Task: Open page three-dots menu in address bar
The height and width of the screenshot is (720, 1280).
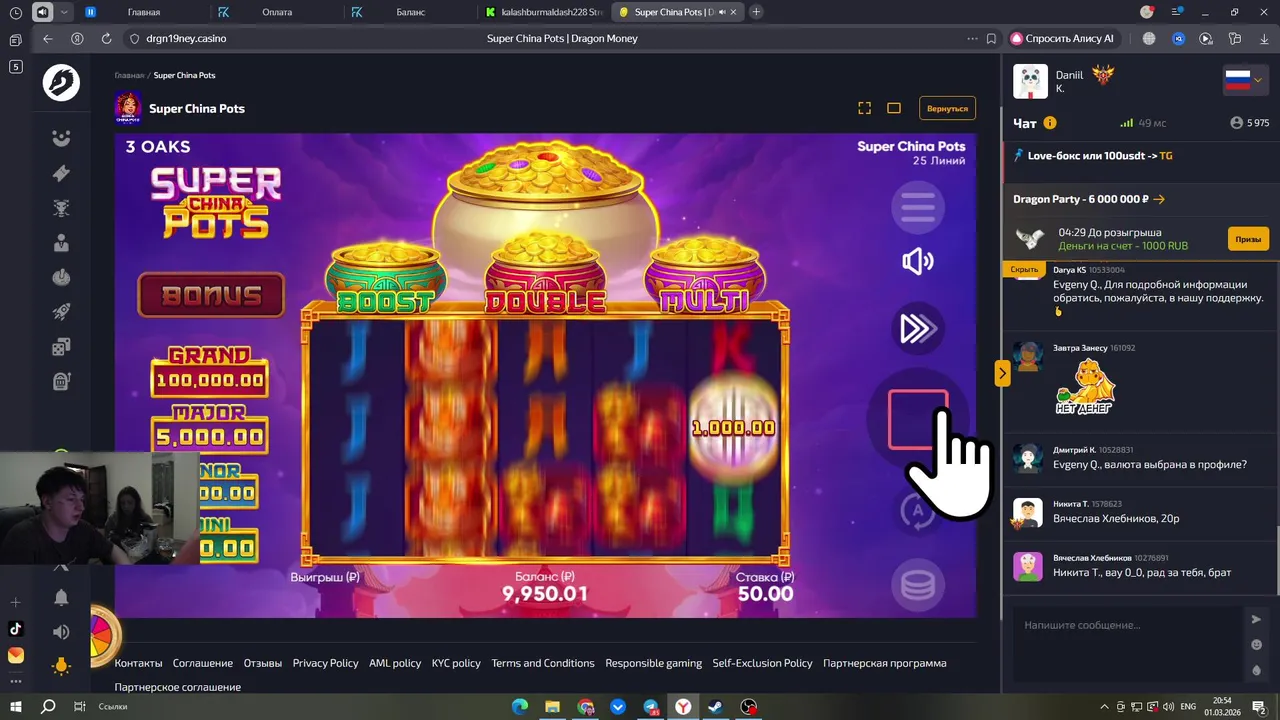Action: point(972,38)
